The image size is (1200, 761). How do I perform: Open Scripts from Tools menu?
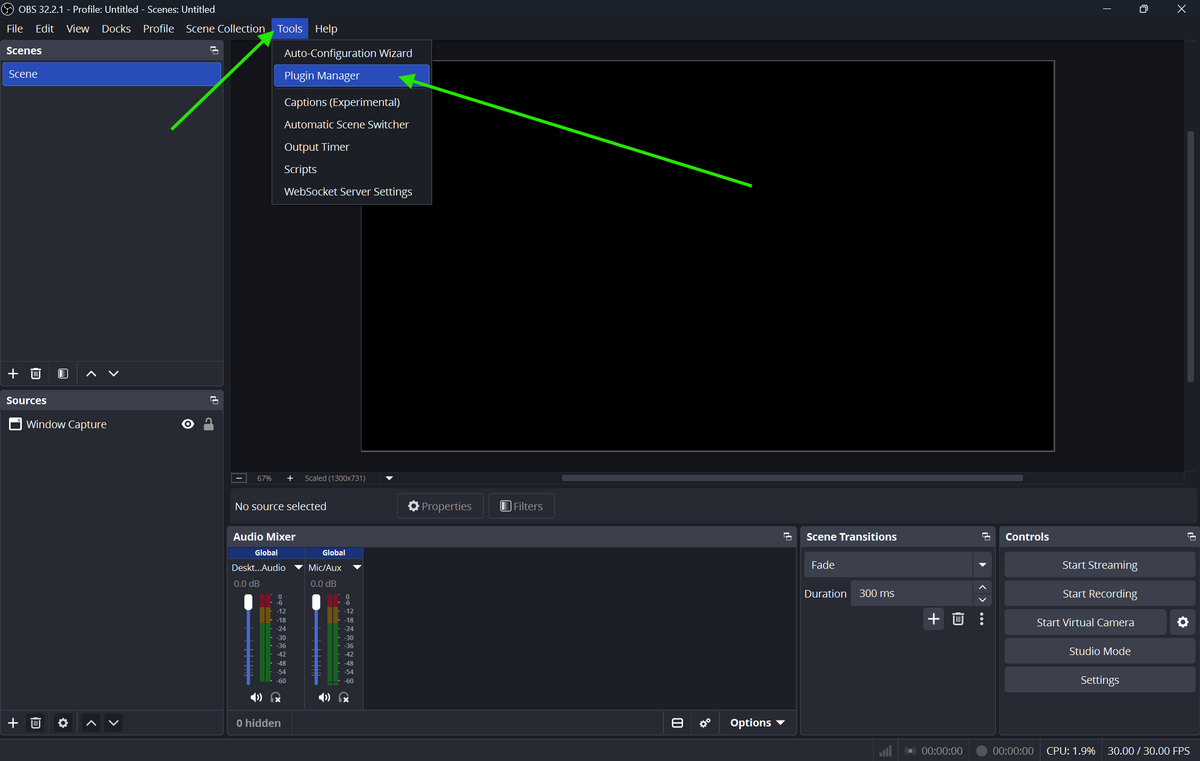(x=351, y=169)
